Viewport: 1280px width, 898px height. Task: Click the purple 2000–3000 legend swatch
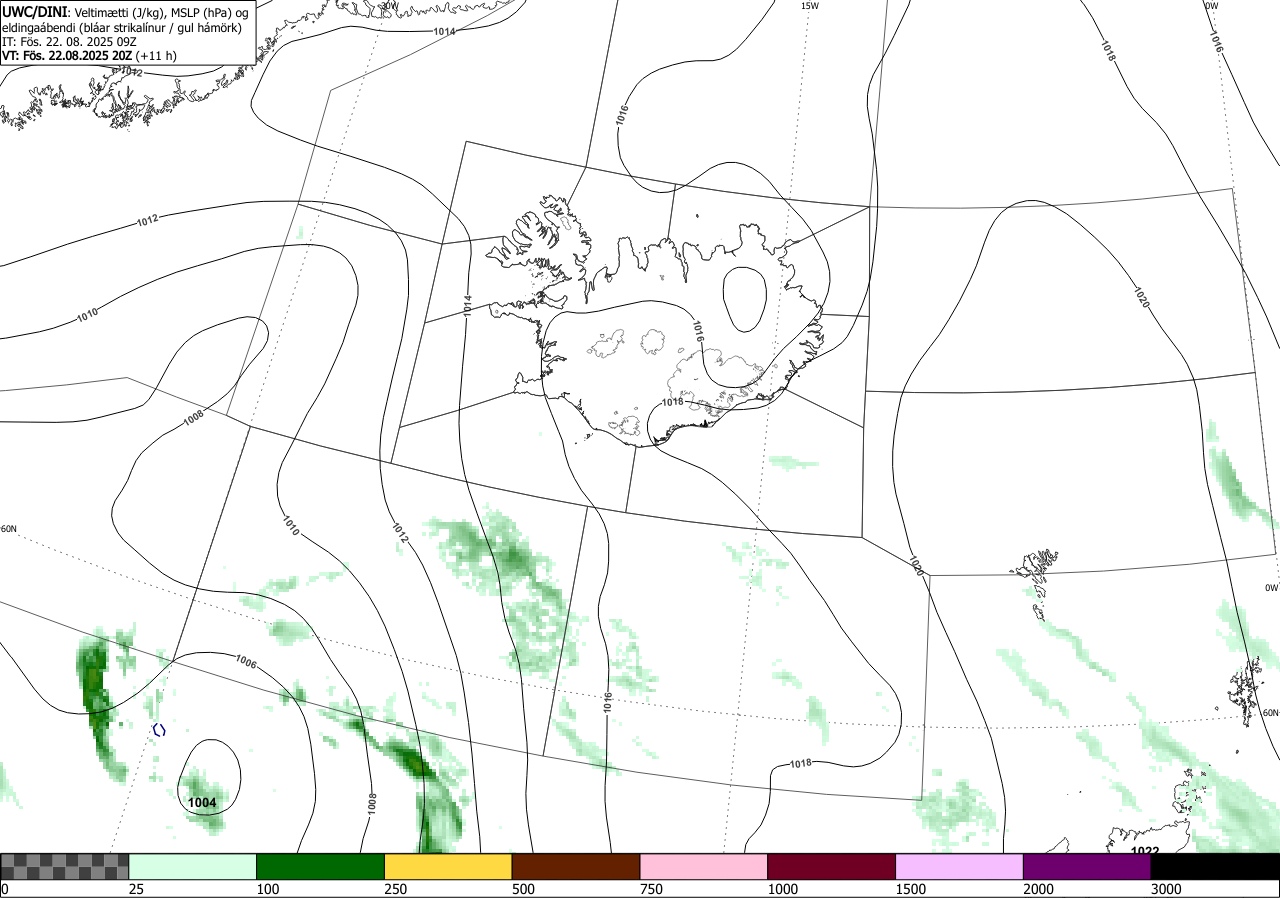(1087, 866)
